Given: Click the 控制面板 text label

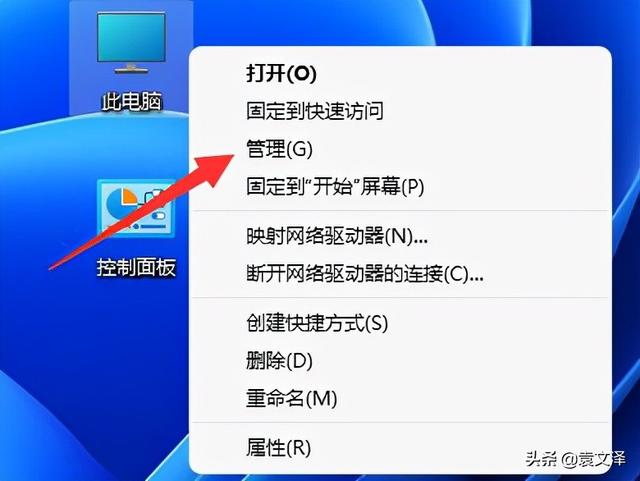Looking at the screenshot, I should (136, 267).
